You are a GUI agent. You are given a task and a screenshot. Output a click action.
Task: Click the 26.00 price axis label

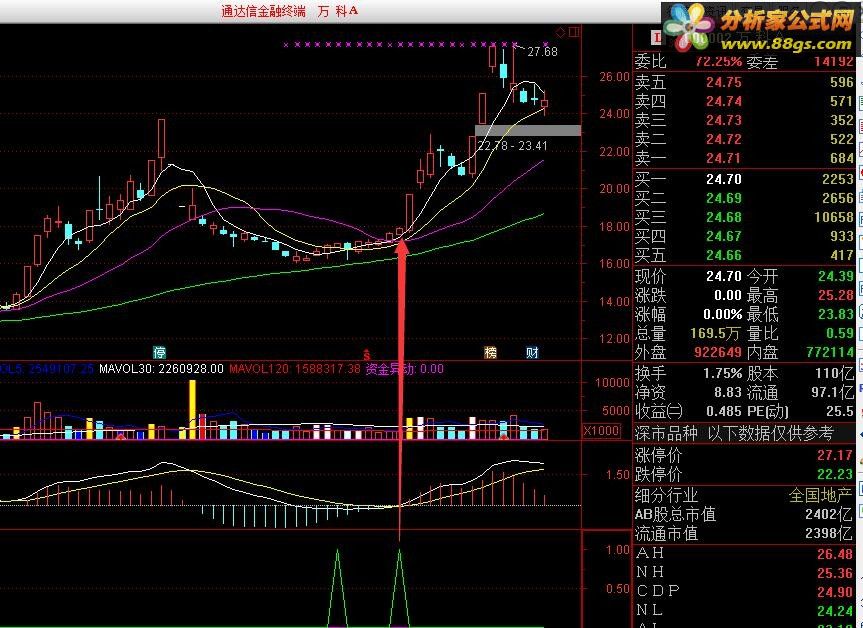tap(614, 77)
